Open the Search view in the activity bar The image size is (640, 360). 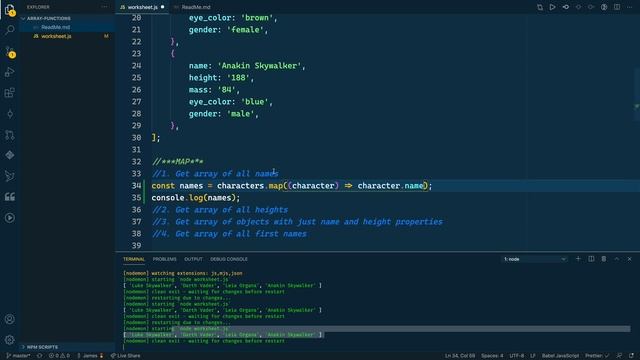click(10, 30)
